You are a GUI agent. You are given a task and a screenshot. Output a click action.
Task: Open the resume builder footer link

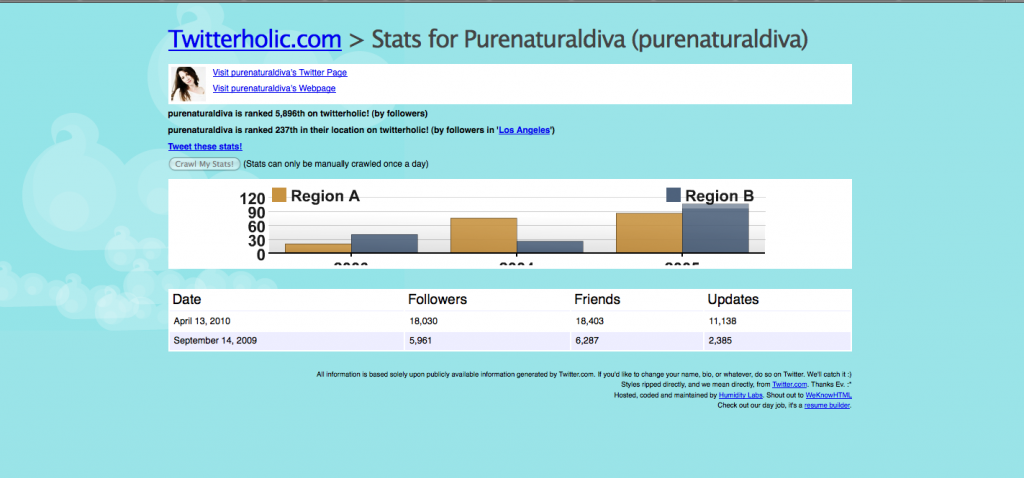[827, 406]
